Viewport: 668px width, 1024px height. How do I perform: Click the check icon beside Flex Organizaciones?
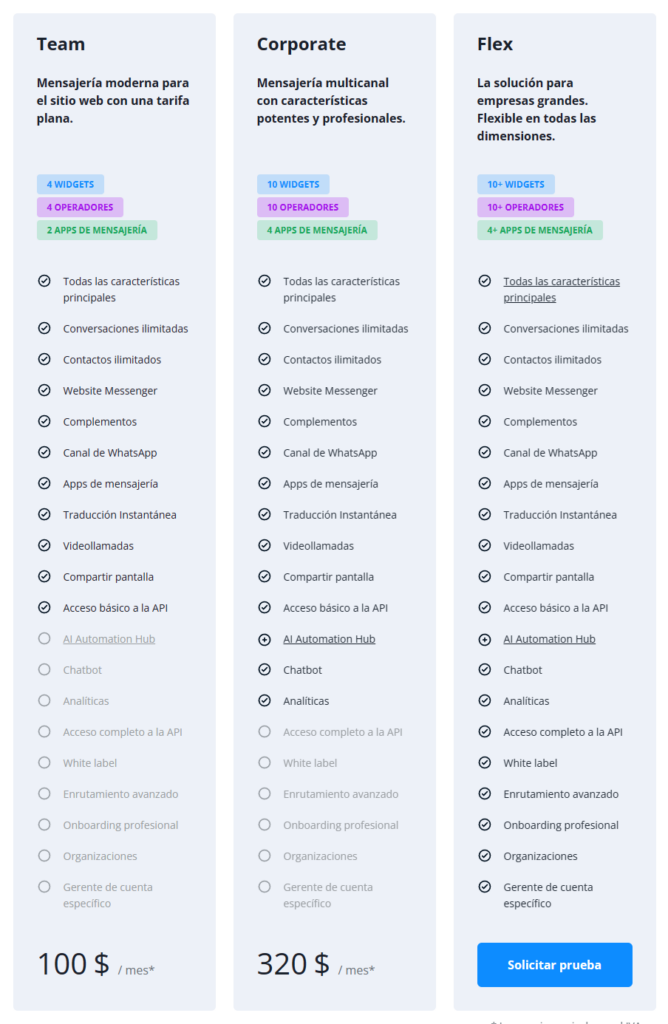coord(484,856)
